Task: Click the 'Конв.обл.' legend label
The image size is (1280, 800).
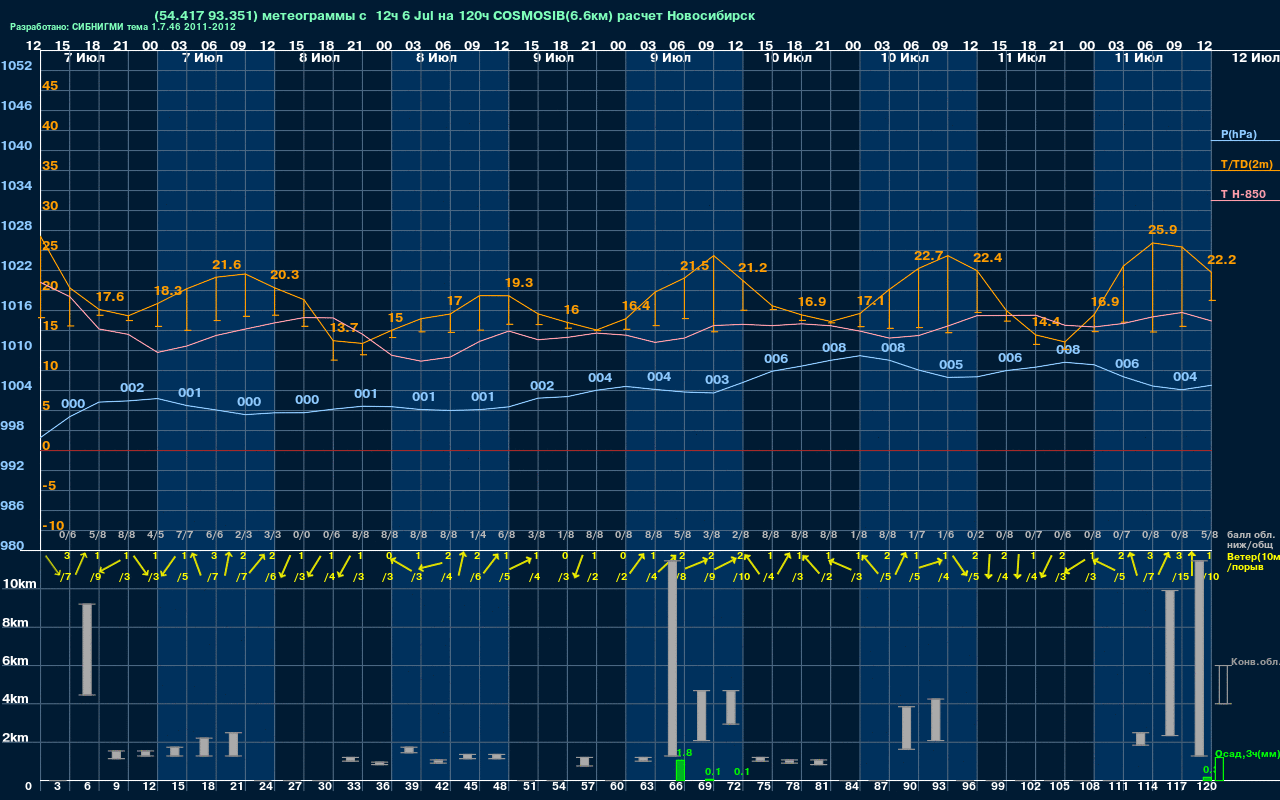Action: pos(1255,662)
